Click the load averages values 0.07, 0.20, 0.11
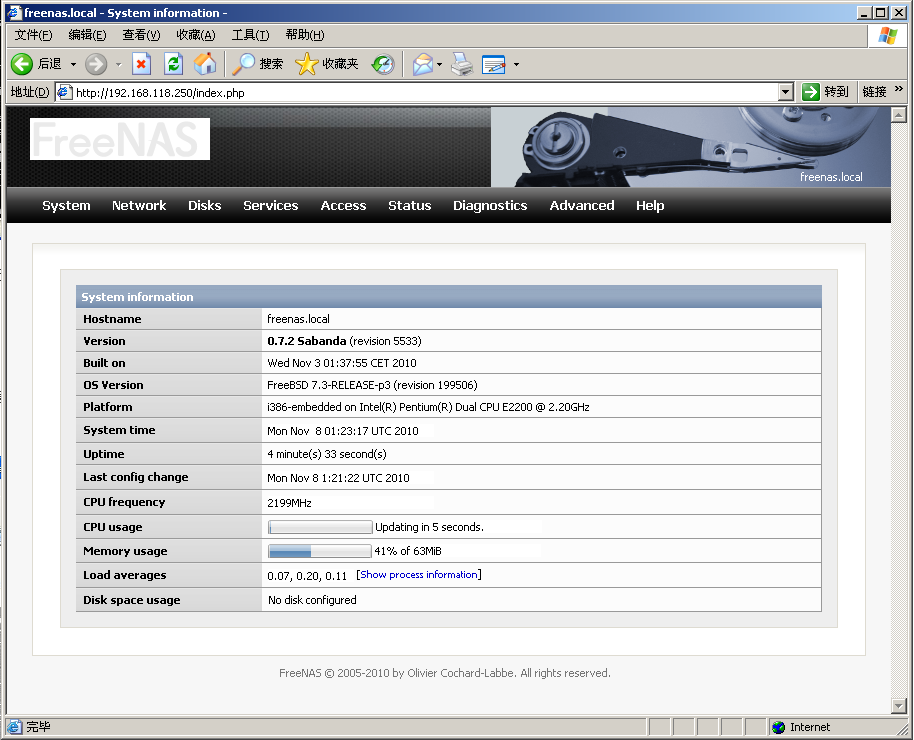 click(307, 576)
